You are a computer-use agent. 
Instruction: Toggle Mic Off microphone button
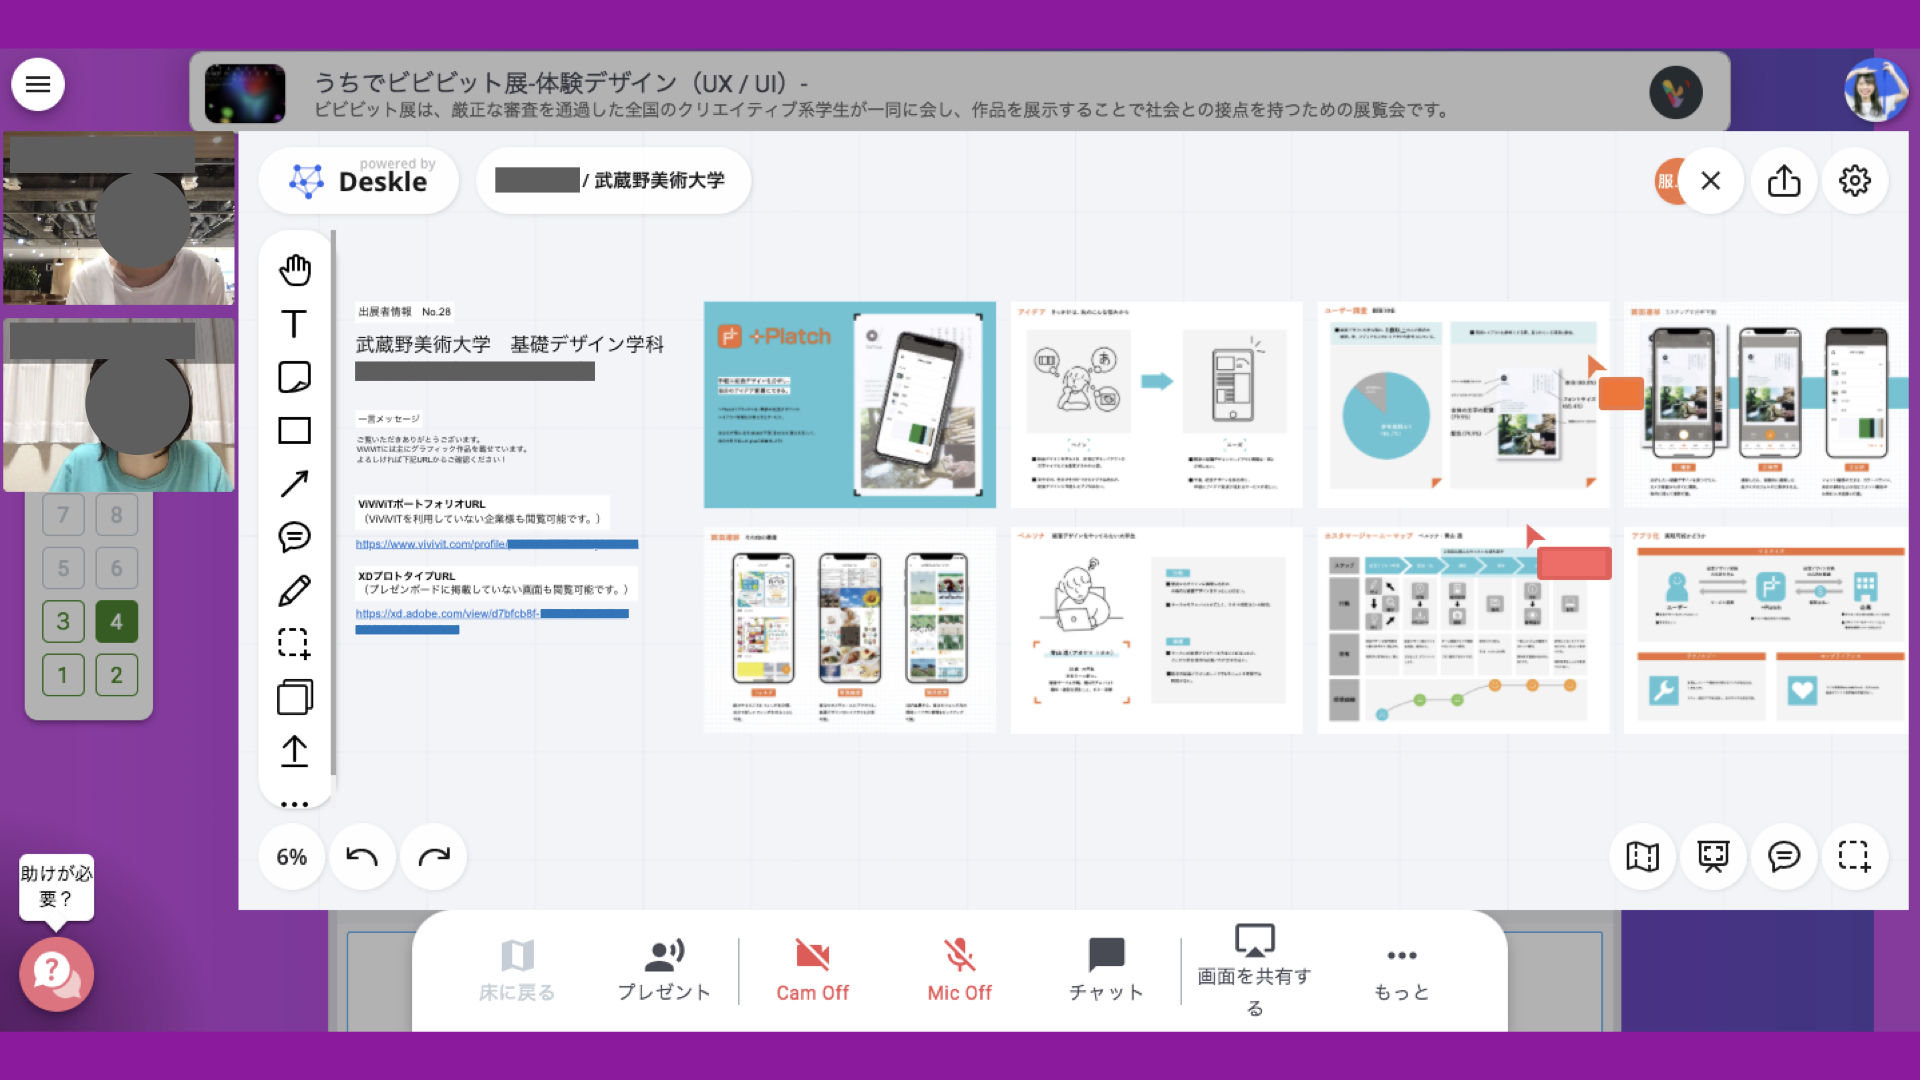click(x=959, y=970)
